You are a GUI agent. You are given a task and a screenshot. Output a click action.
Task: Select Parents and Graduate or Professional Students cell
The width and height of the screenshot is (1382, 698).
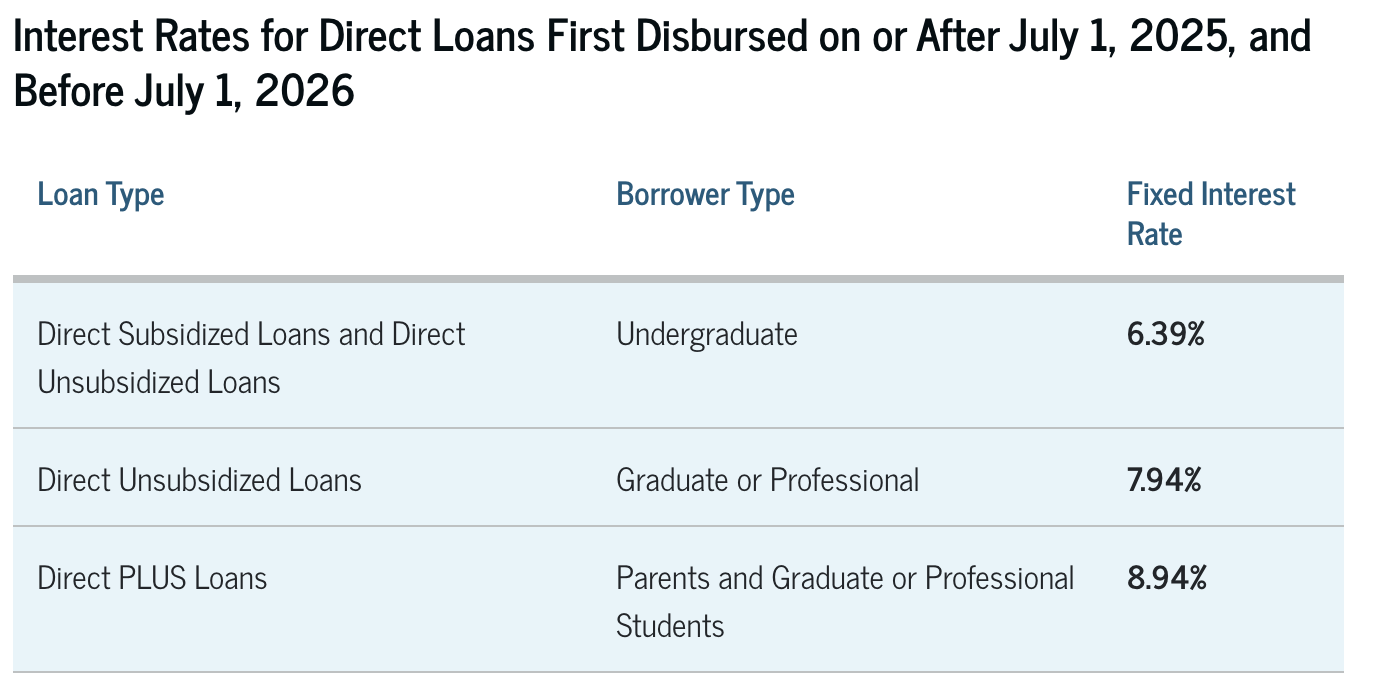[x=845, y=602]
